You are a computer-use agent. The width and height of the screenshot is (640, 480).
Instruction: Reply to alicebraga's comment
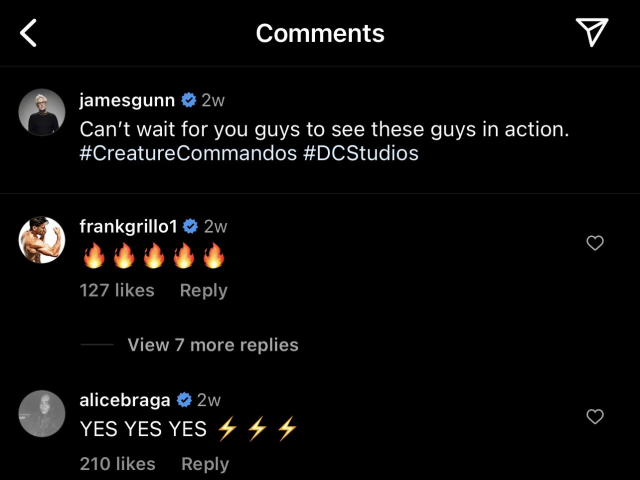tap(204, 464)
